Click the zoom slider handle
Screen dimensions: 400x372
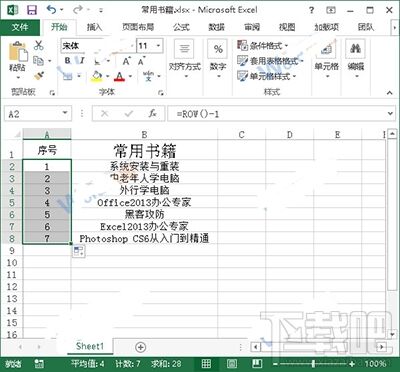point(313,363)
